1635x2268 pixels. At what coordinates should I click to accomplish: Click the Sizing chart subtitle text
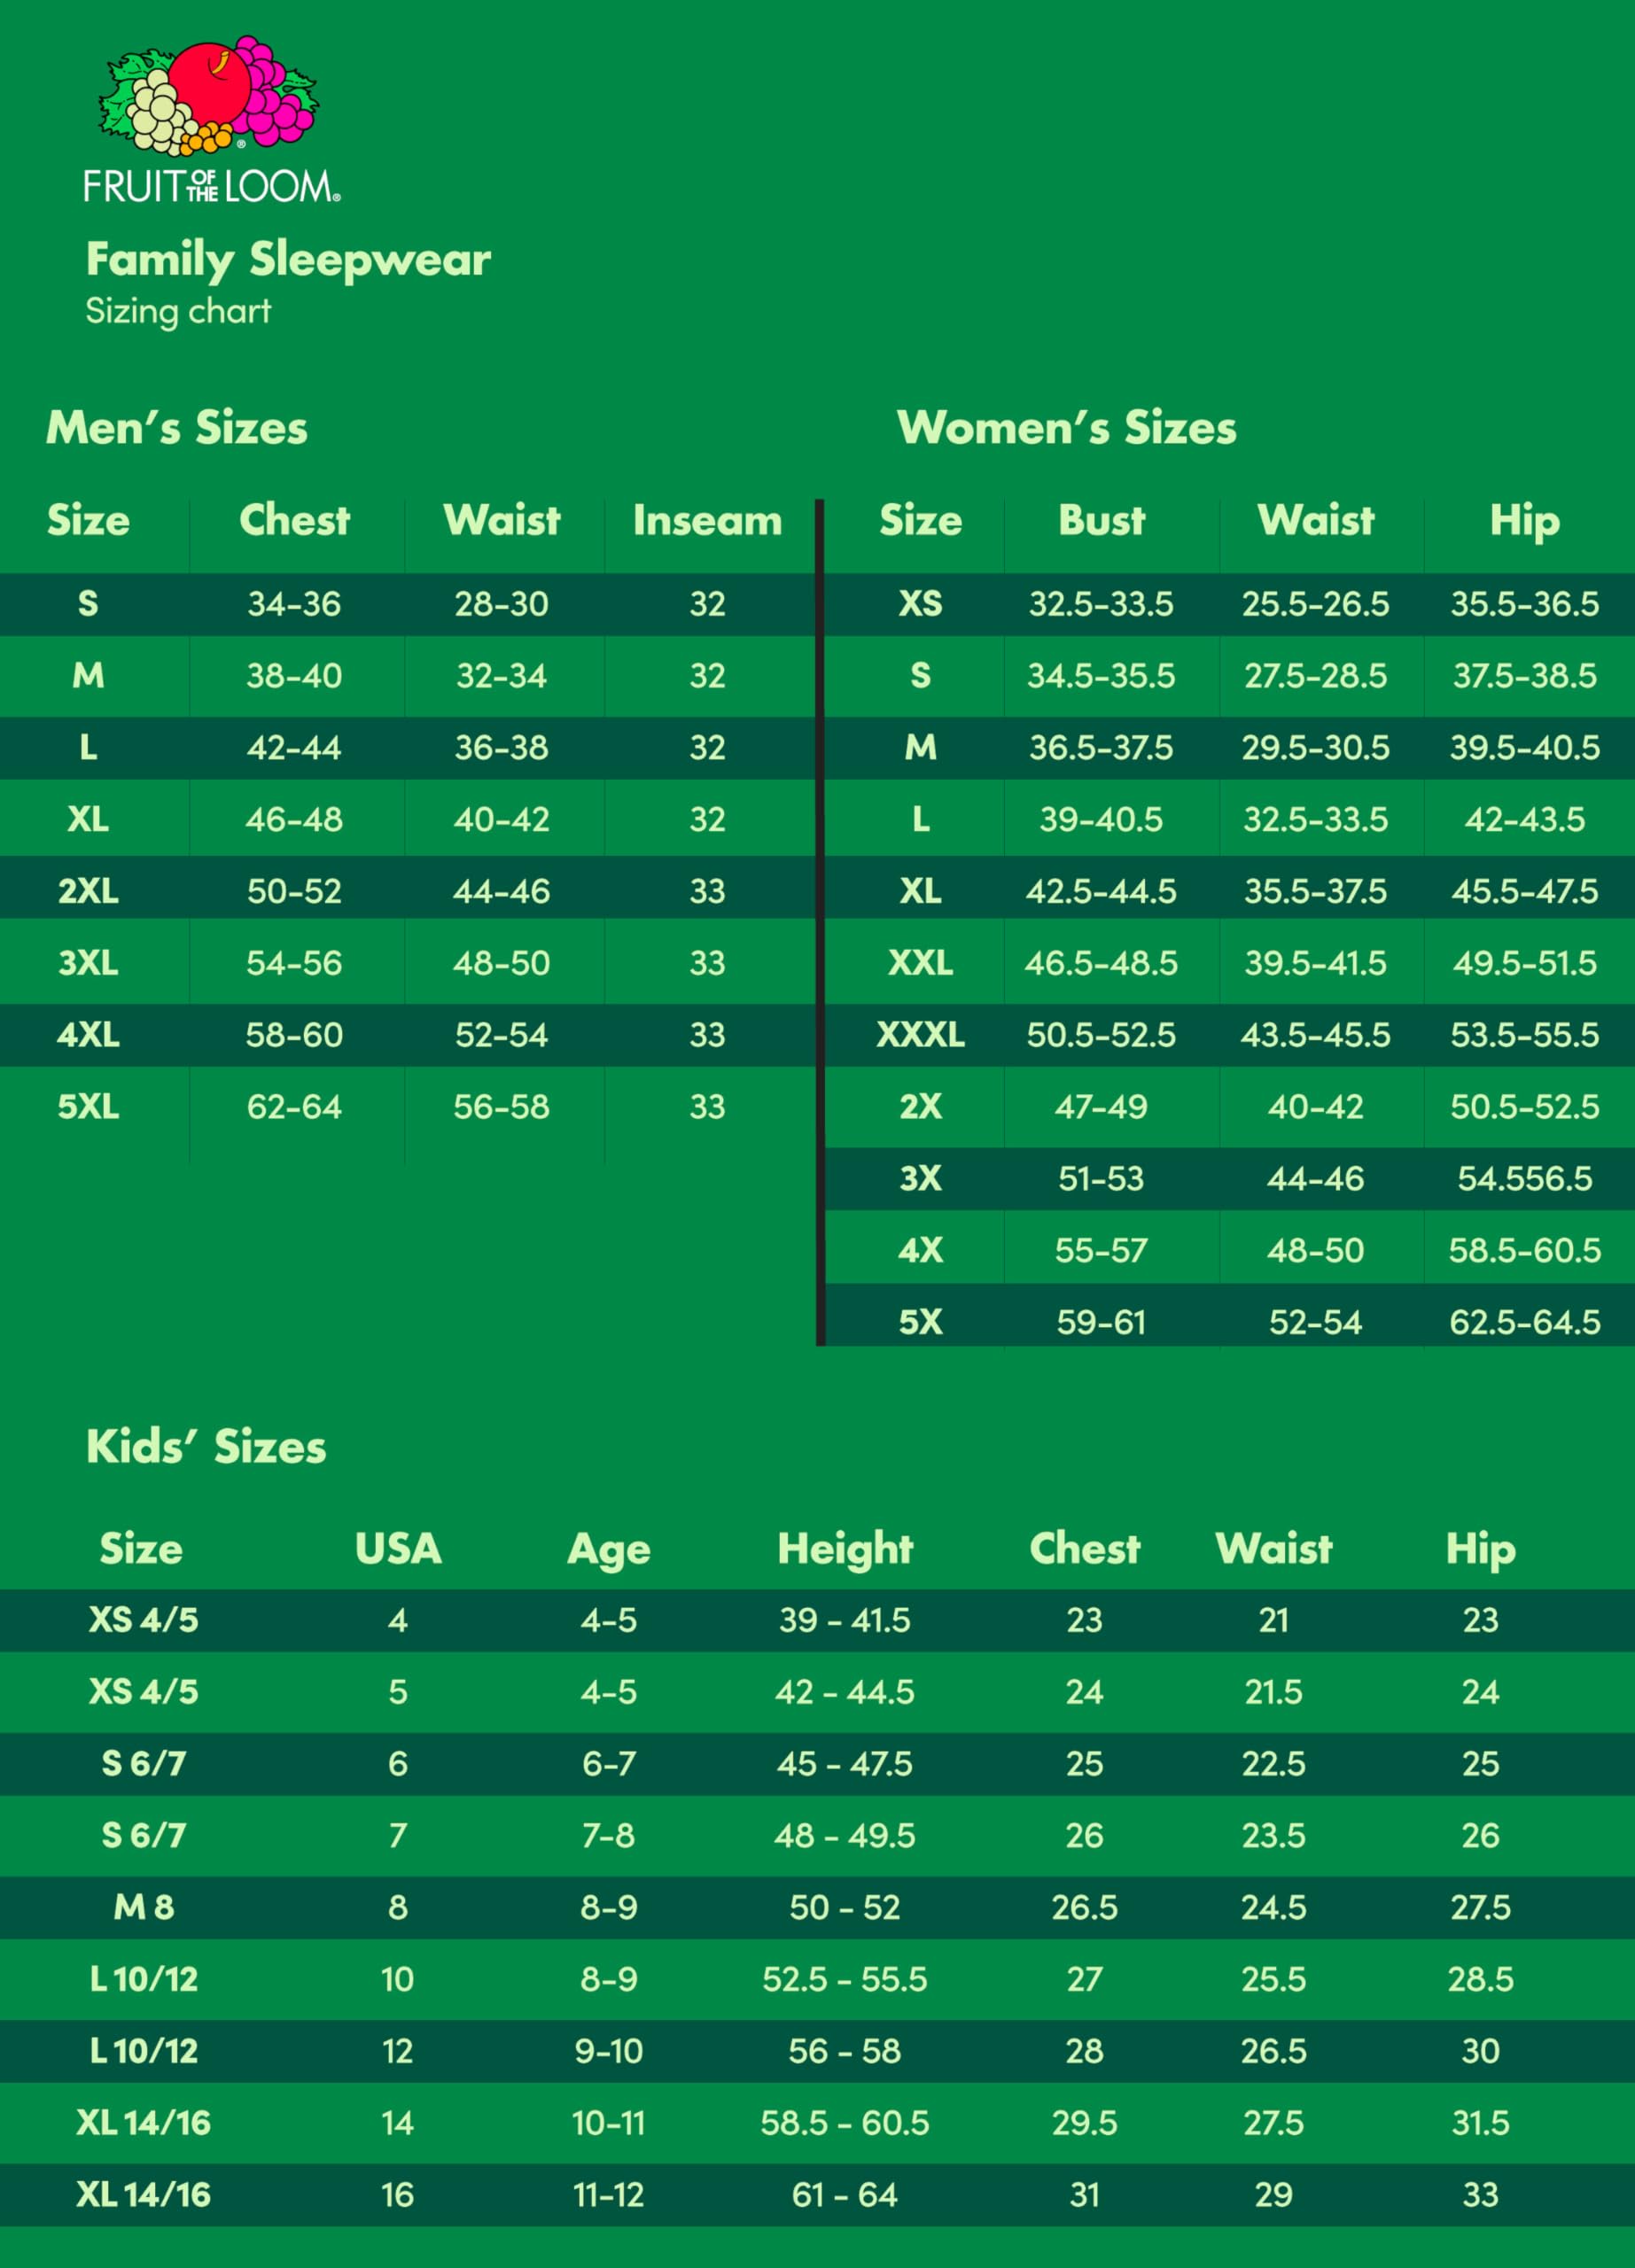click(x=178, y=312)
